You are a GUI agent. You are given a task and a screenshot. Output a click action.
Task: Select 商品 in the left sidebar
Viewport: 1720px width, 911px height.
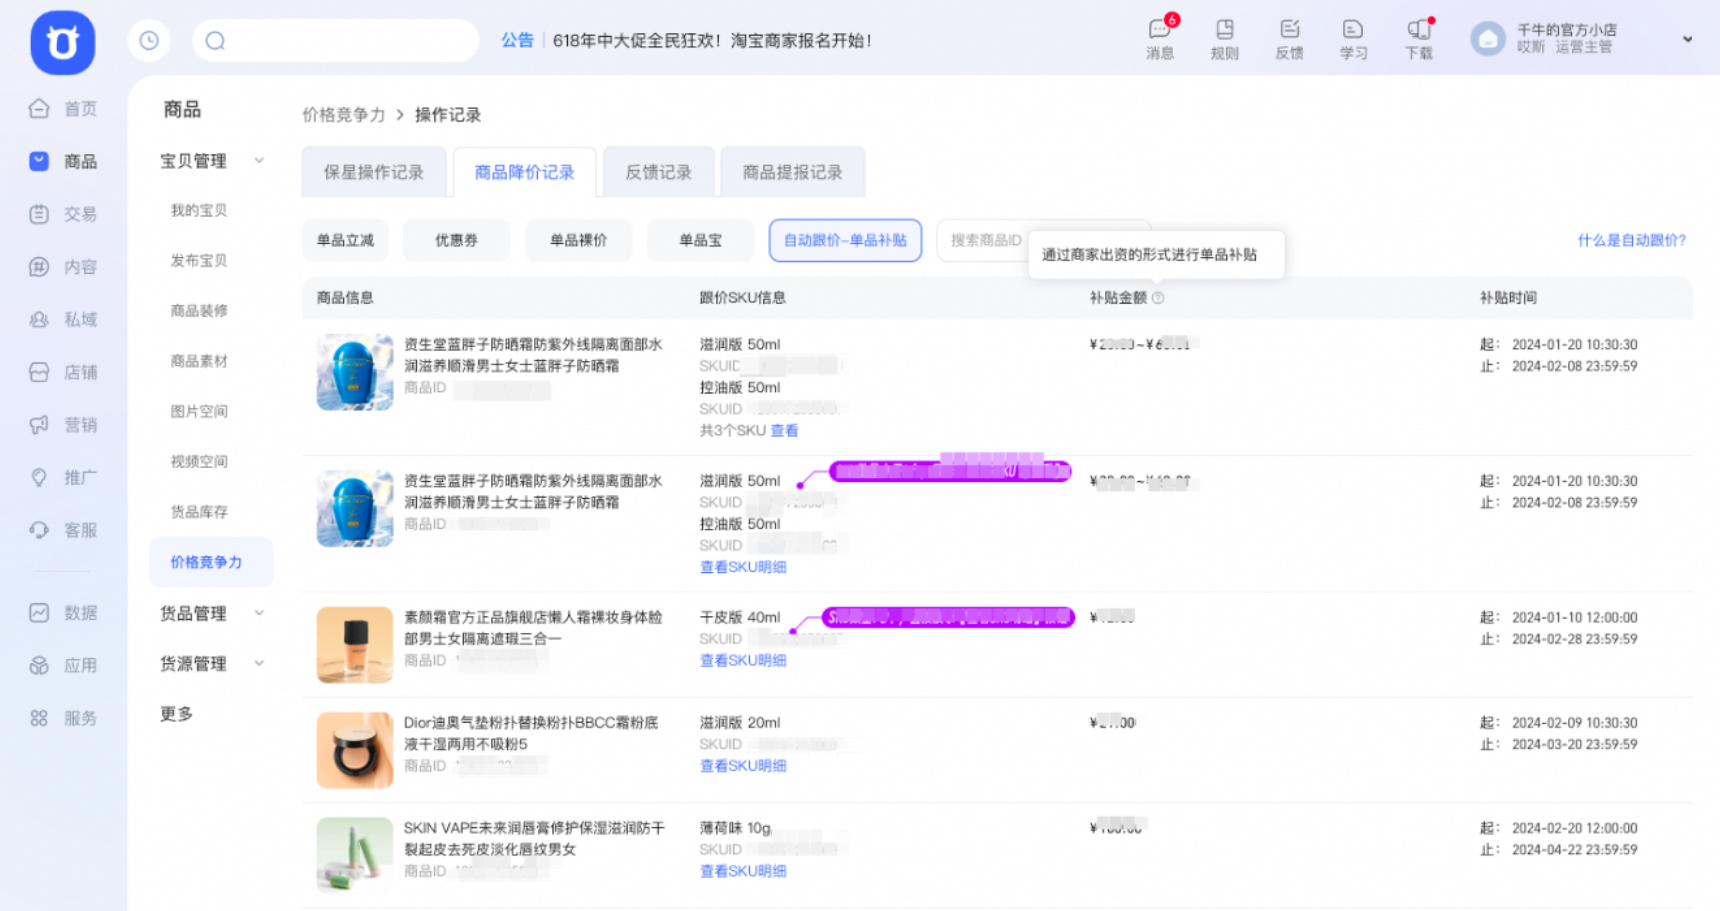pos(64,161)
